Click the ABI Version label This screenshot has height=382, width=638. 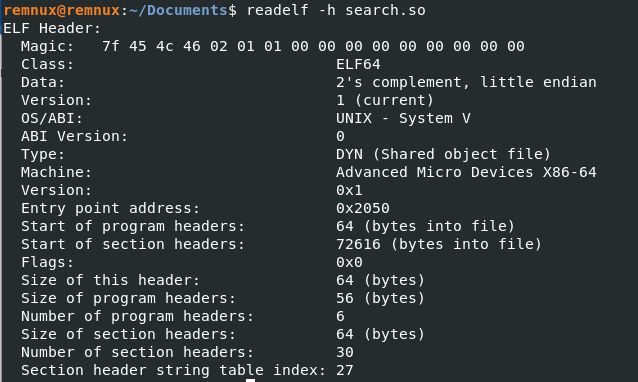(x=74, y=136)
